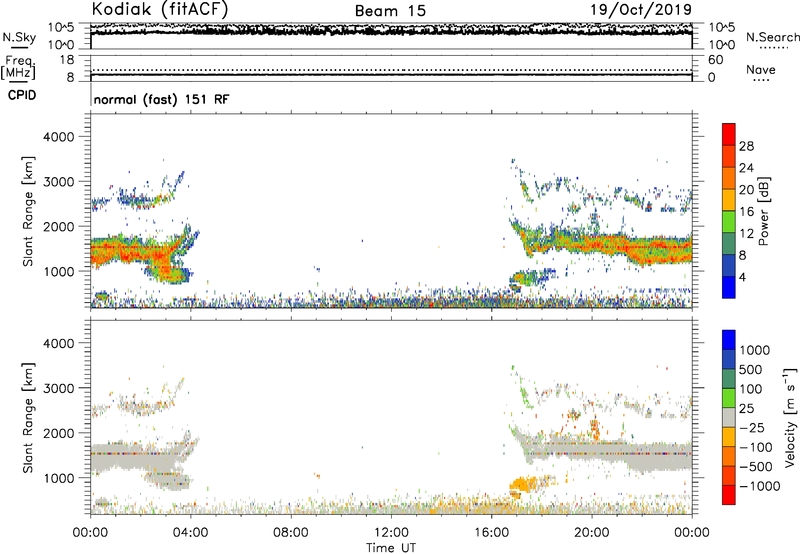Screen dimensions: 800x554
Task: Click the light green segment of the power colorbar
Action: point(729,222)
